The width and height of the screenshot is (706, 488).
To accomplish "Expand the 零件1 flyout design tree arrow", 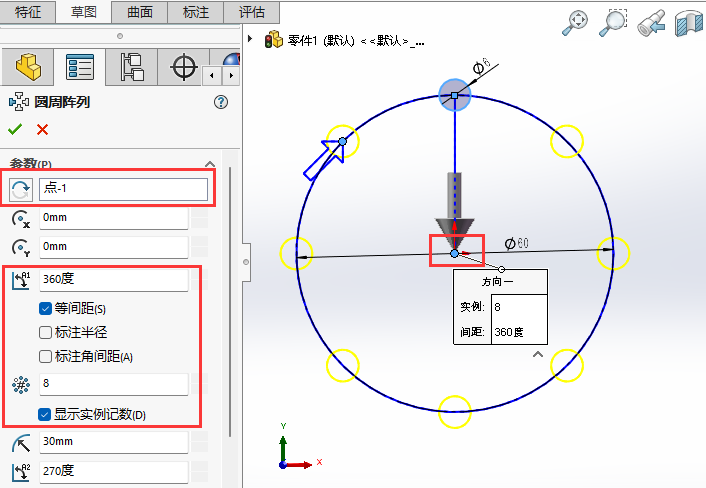I will click(x=250, y=39).
